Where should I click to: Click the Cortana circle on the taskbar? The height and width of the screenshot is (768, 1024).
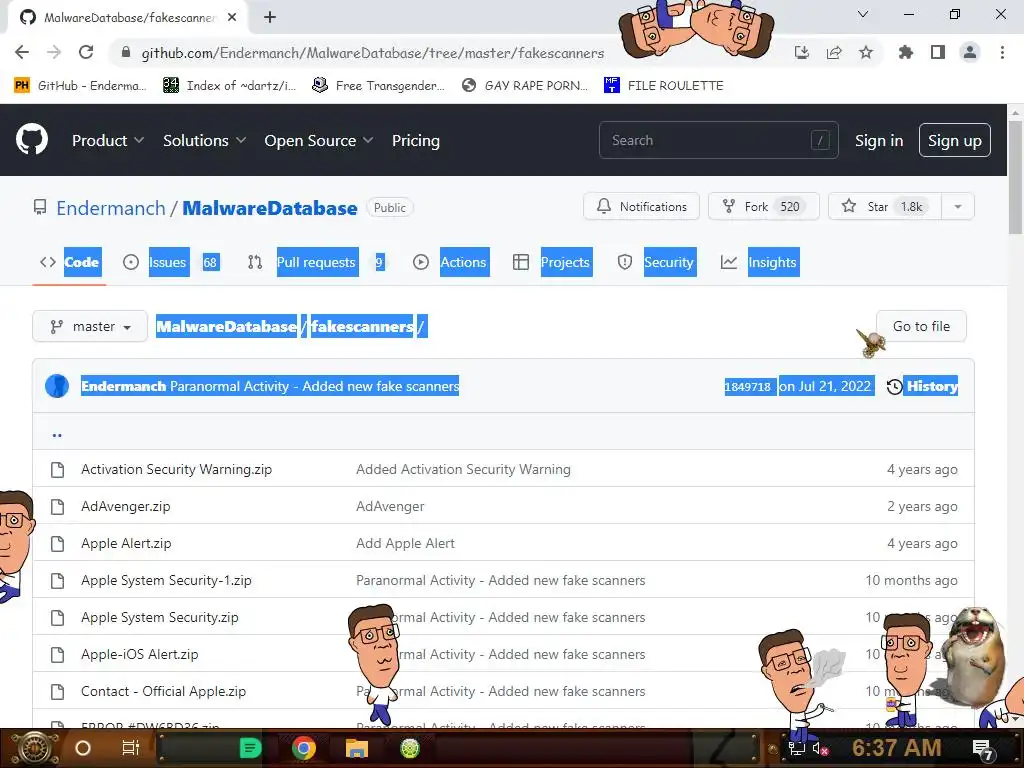83,748
